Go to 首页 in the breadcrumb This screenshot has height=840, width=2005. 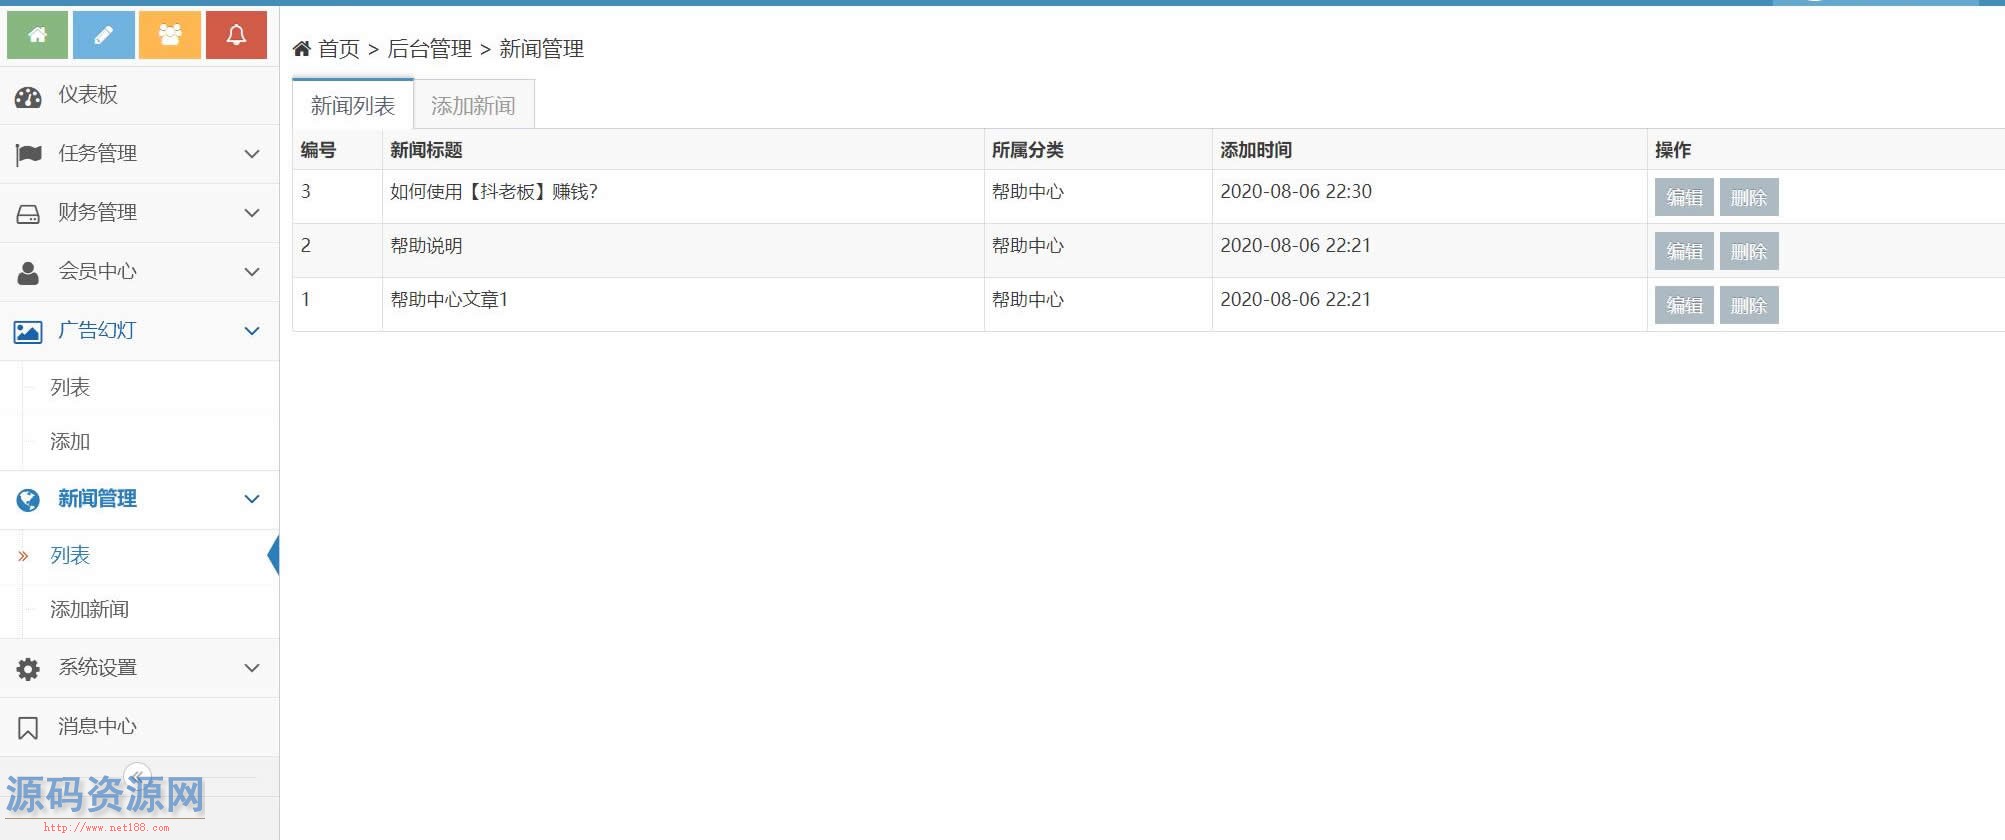click(x=339, y=48)
